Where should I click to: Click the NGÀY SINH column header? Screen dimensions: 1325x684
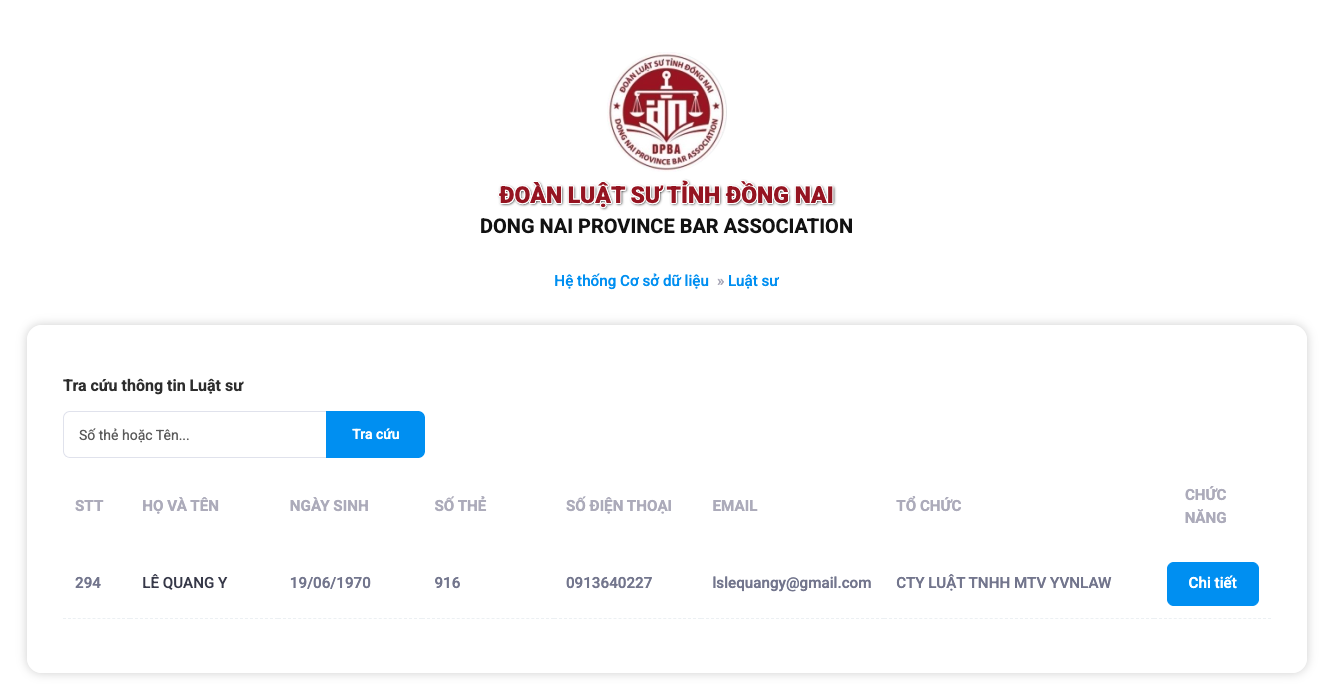328,505
